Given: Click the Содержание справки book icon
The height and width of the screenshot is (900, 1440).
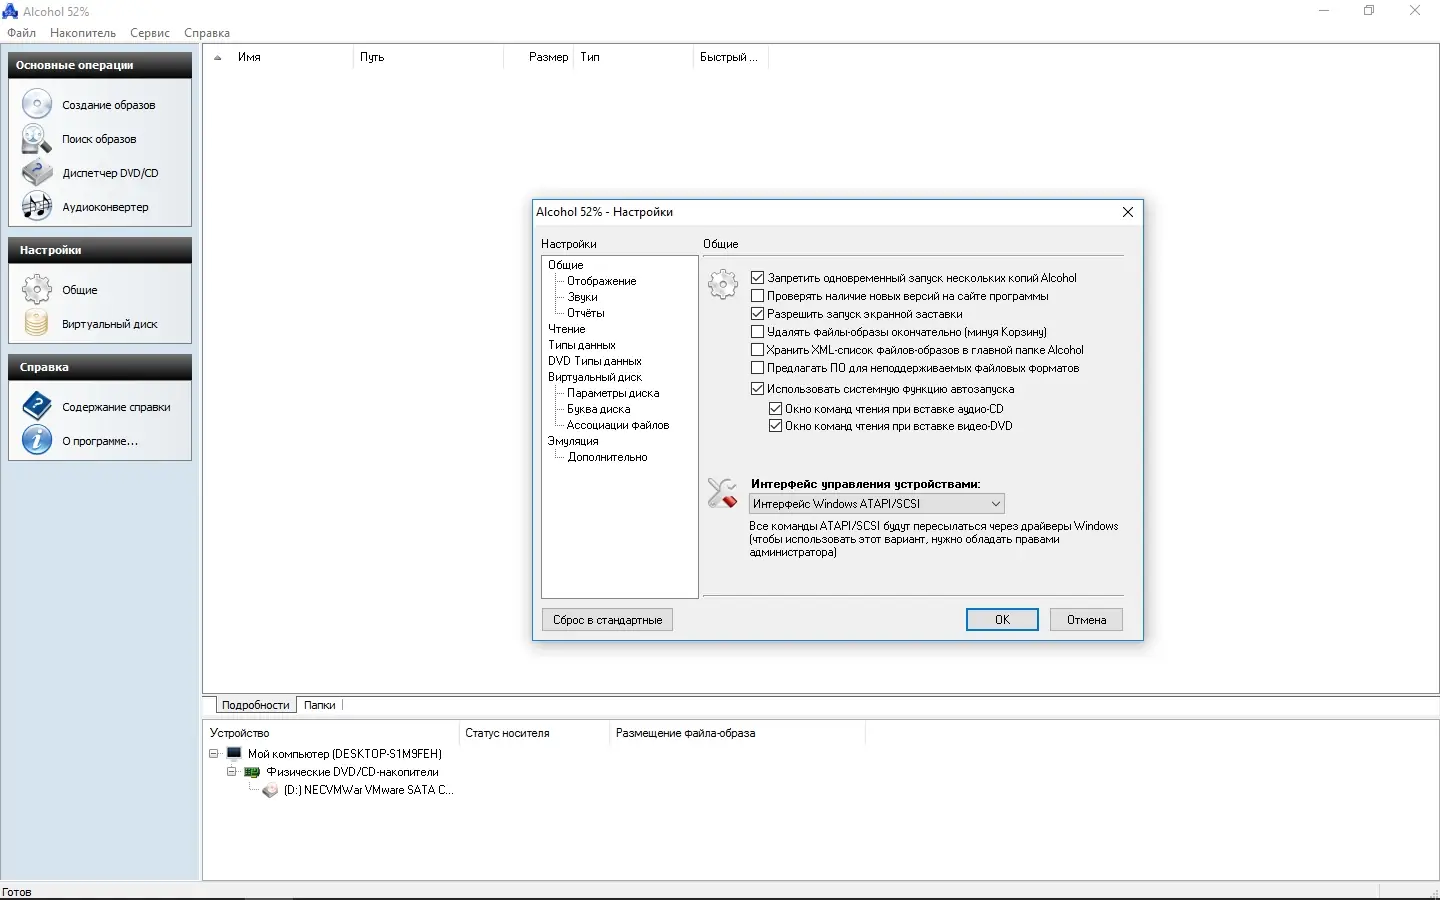Looking at the screenshot, I should [x=37, y=407].
